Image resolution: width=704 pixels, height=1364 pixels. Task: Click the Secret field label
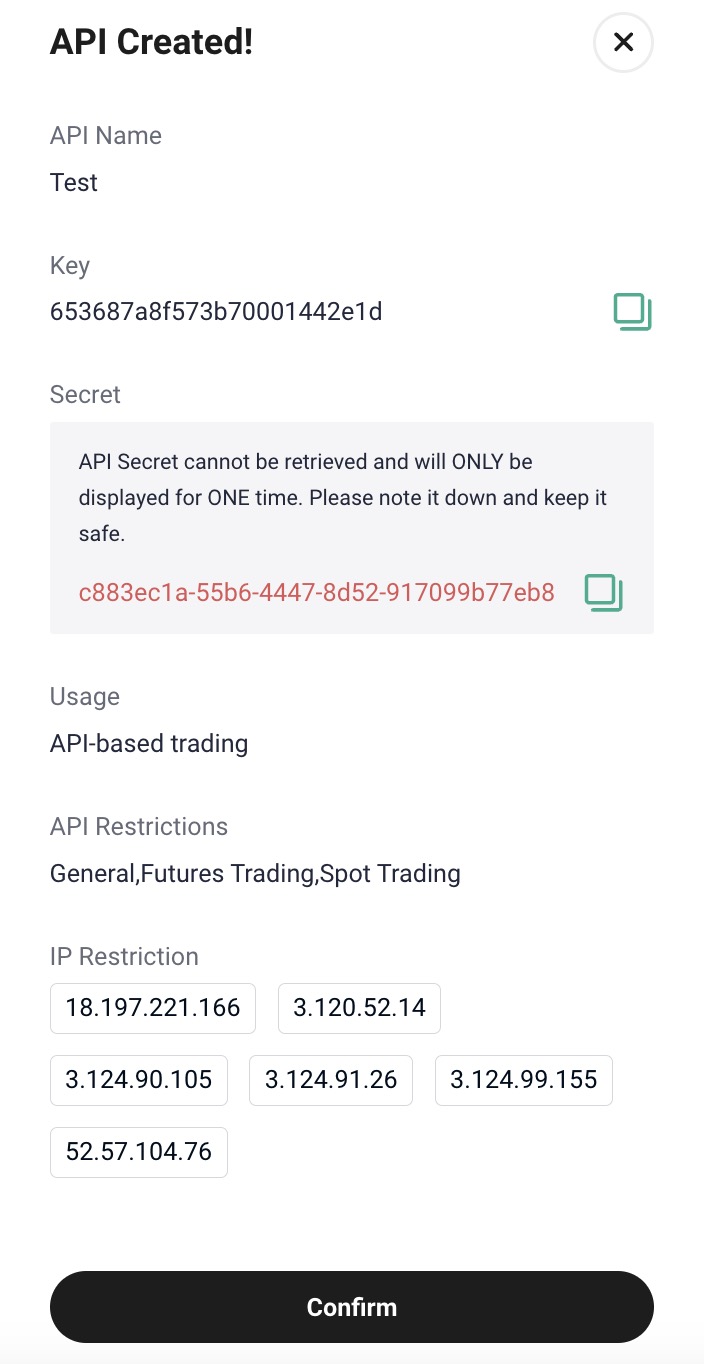[85, 395]
